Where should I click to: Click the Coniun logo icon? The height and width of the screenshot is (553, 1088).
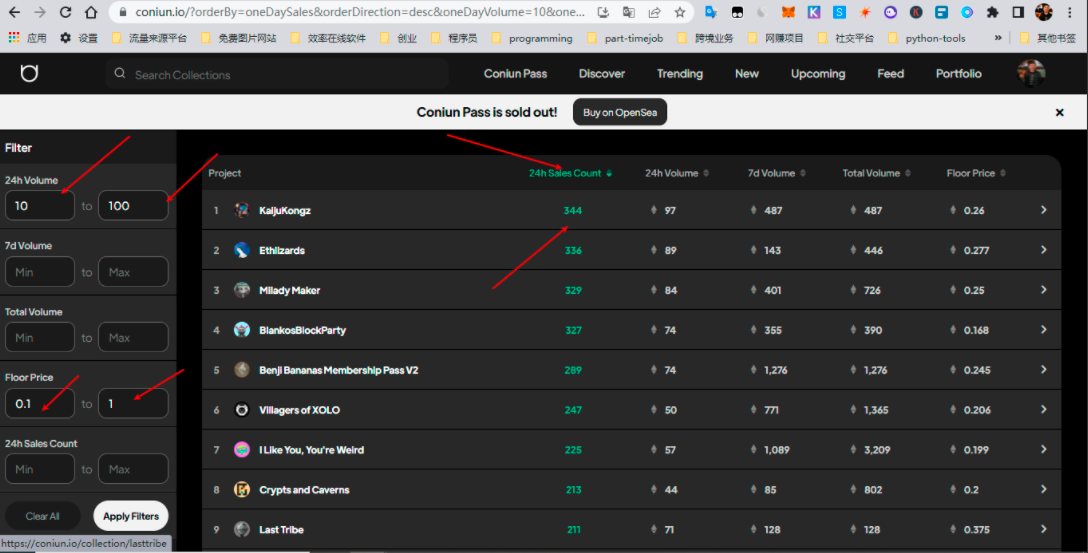(29, 74)
